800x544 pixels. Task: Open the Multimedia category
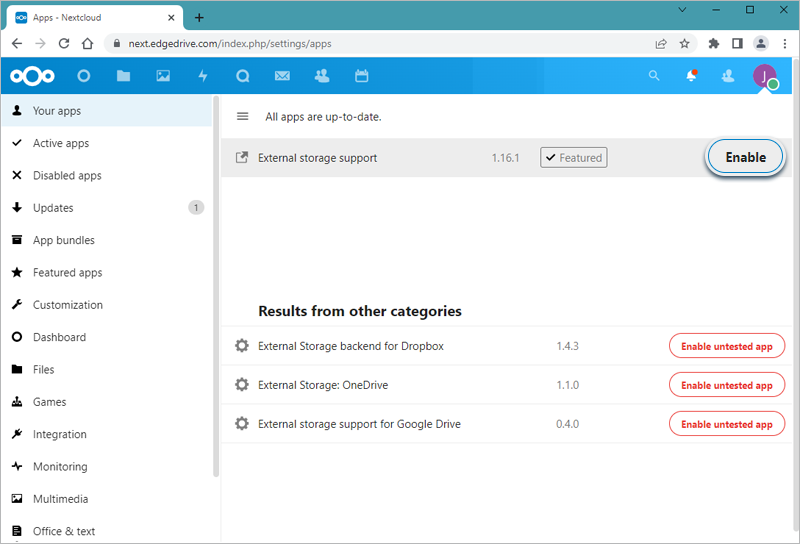(x=107, y=499)
